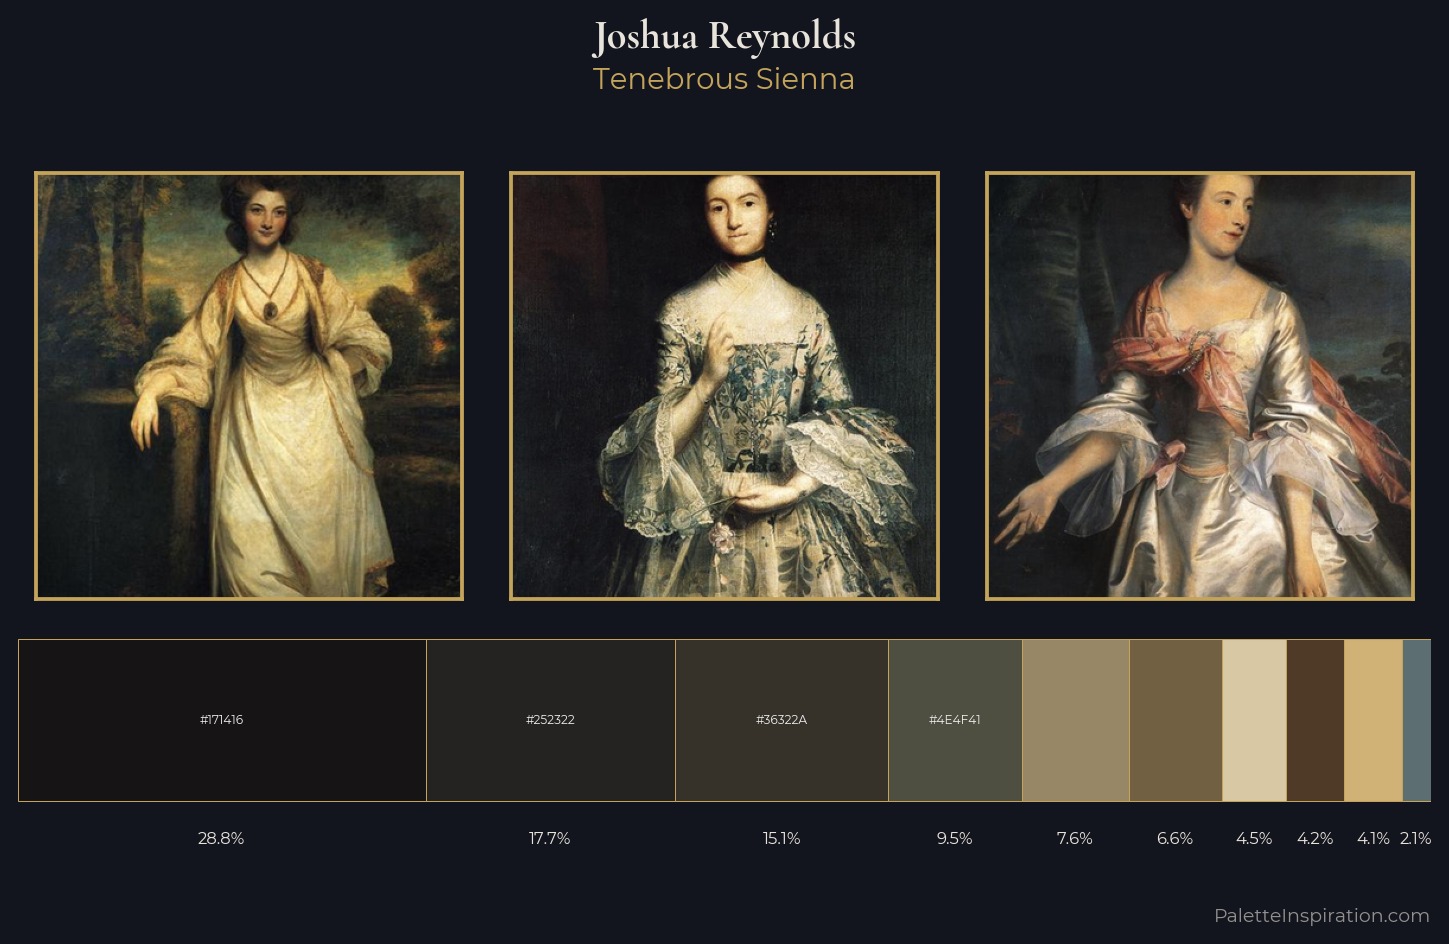This screenshot has width=1449, height=944.
Task: Click the 15.1% percentage label
Action: coord(782,838)
